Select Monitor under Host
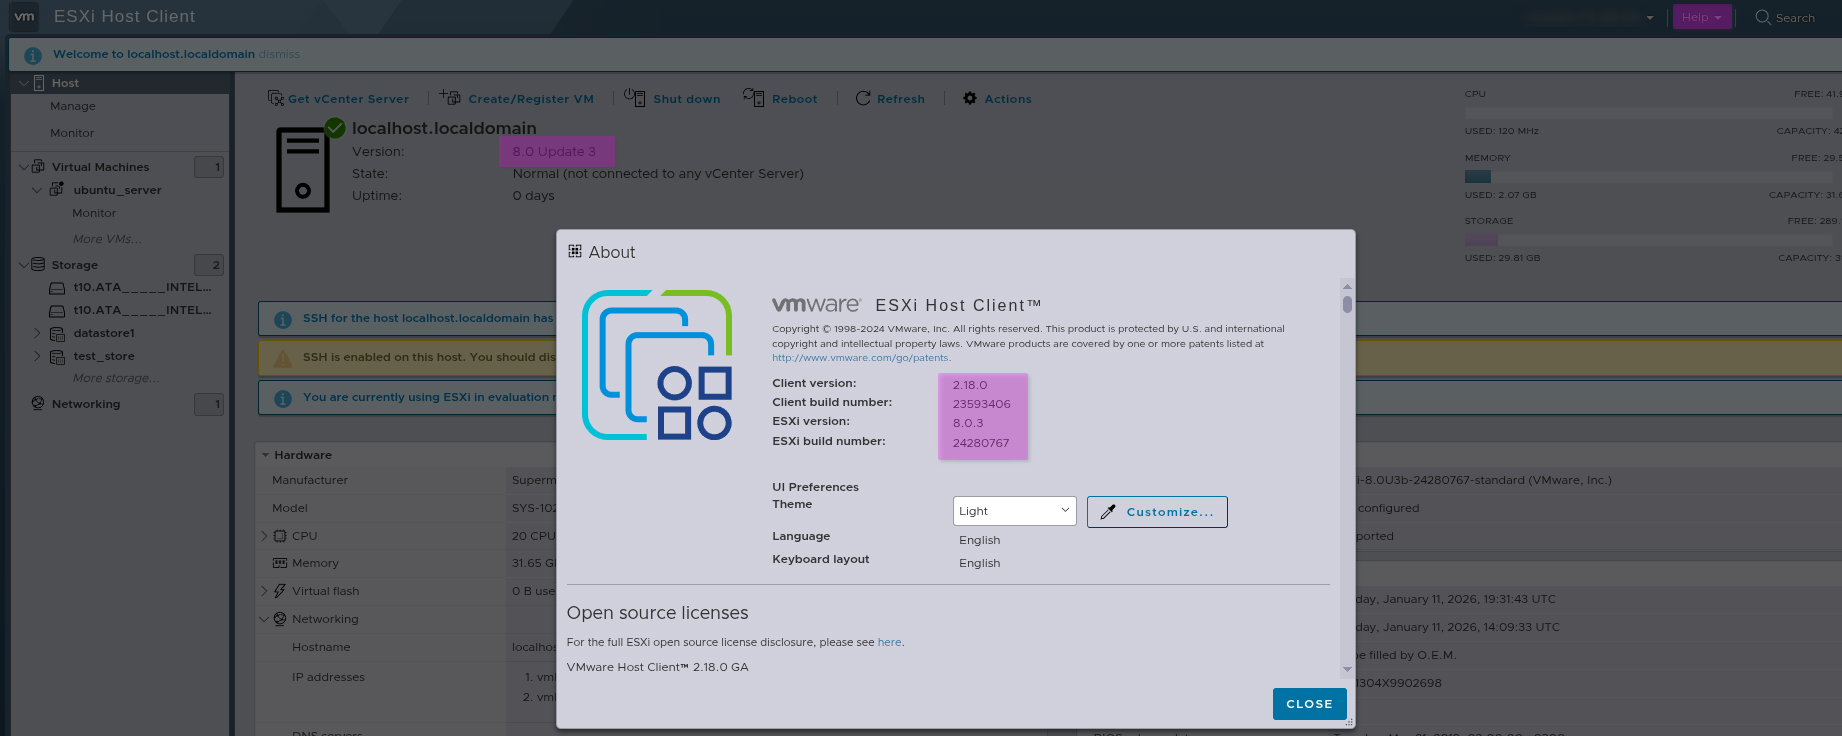The image size is (1842, 736). click(x=72, y=133)
